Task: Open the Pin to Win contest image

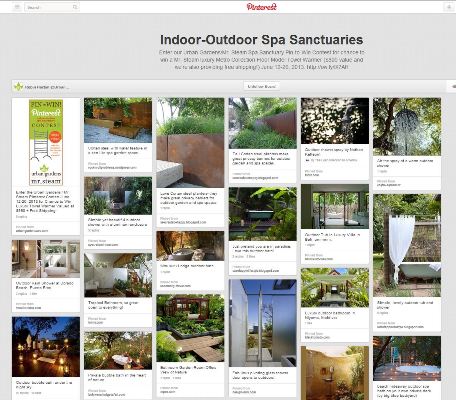Action: click(46, 142)
